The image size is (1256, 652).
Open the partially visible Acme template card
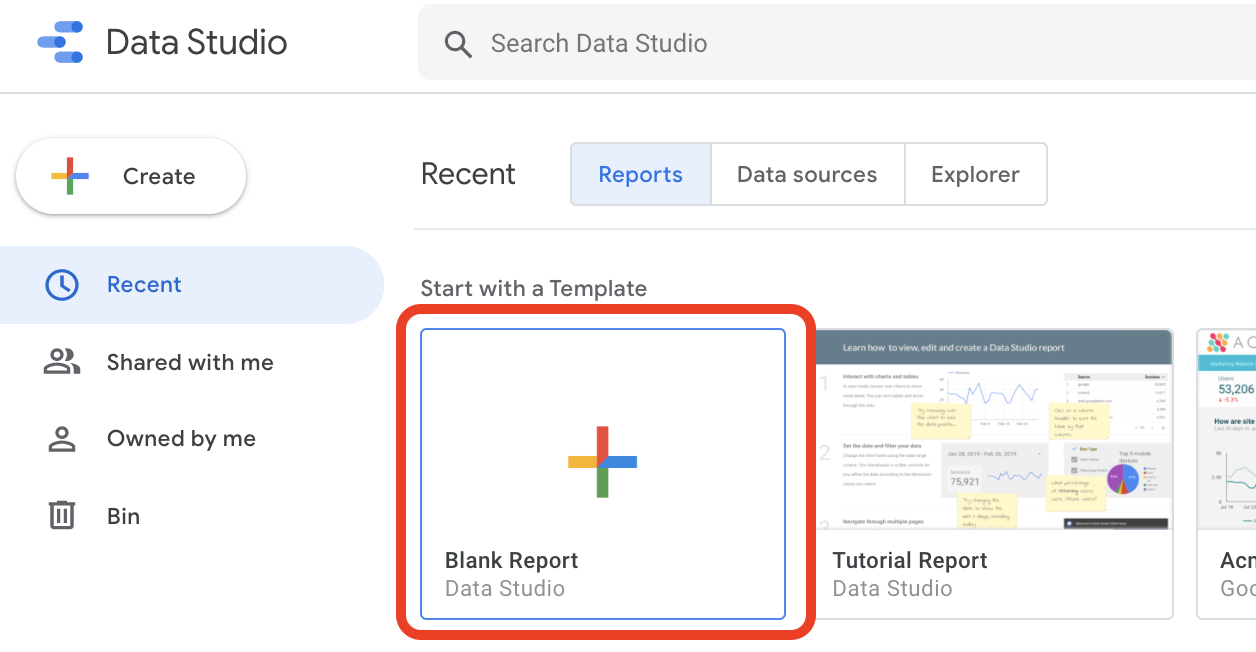coord(1227,474)
